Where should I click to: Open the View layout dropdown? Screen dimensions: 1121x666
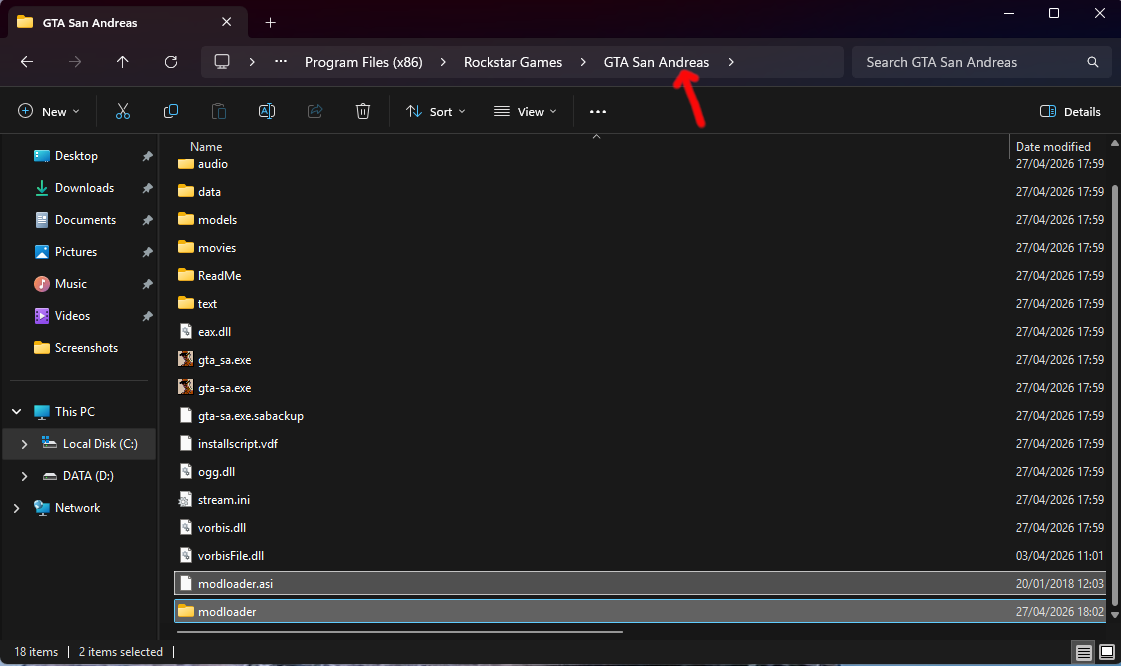click(x=525, y=111)
